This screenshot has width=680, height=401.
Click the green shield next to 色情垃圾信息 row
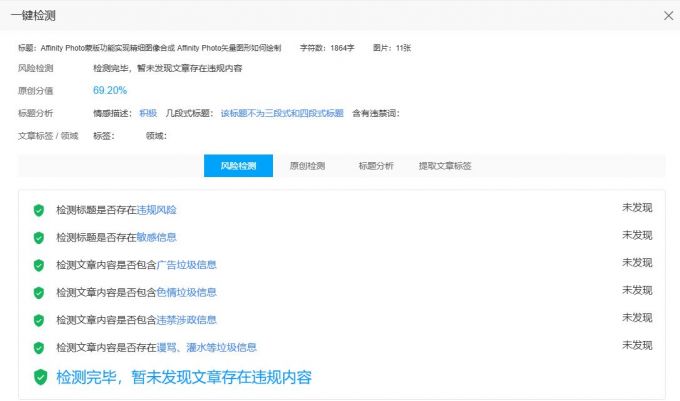39,293
